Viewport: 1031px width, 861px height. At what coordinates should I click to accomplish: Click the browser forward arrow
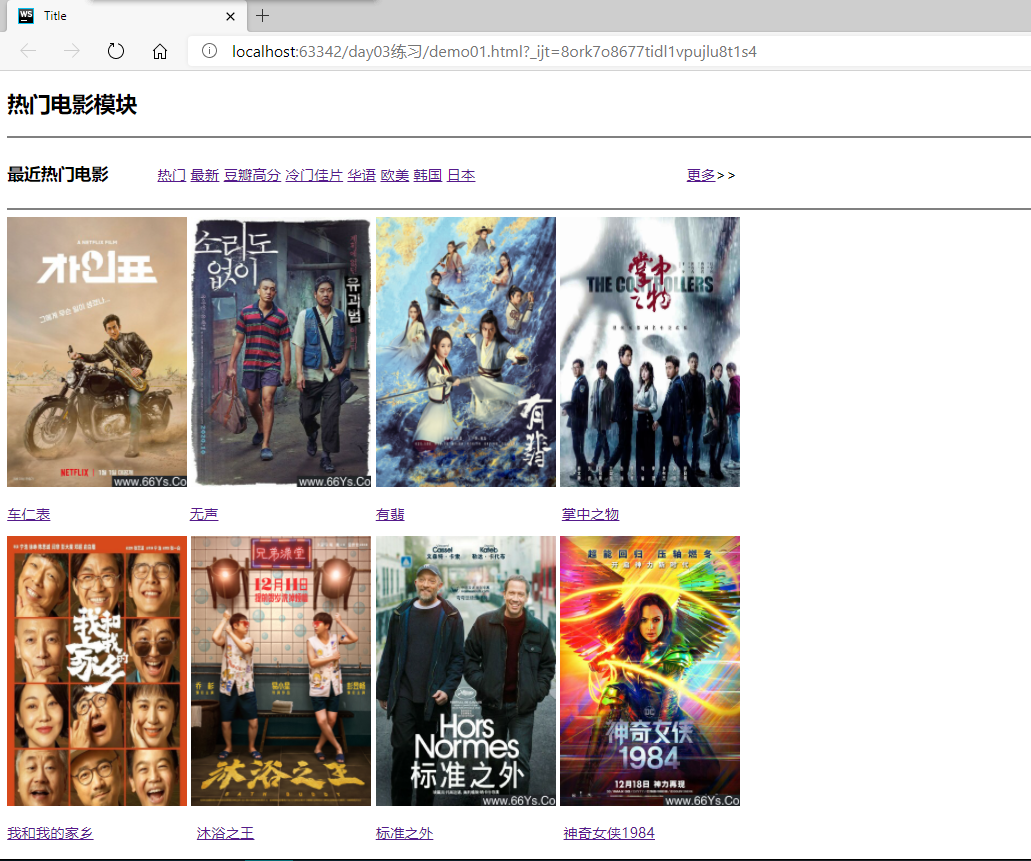coord(72,51)
